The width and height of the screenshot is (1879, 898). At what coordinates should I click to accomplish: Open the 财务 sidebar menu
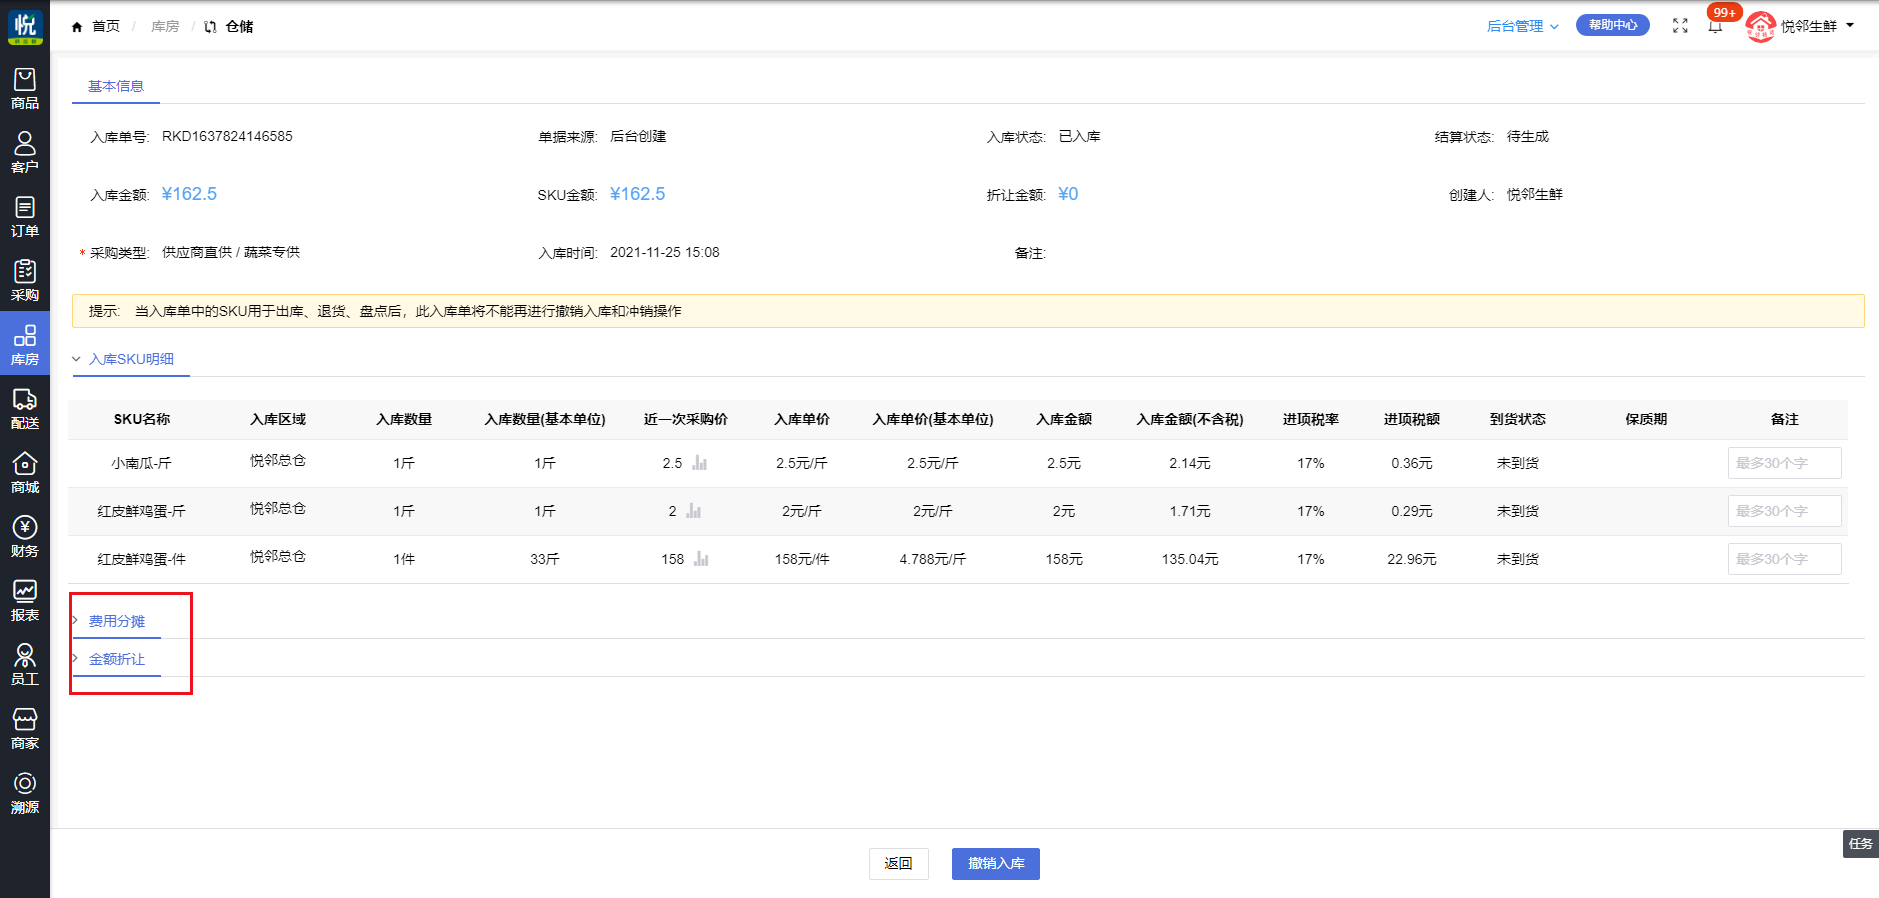[x=25, y=536]
